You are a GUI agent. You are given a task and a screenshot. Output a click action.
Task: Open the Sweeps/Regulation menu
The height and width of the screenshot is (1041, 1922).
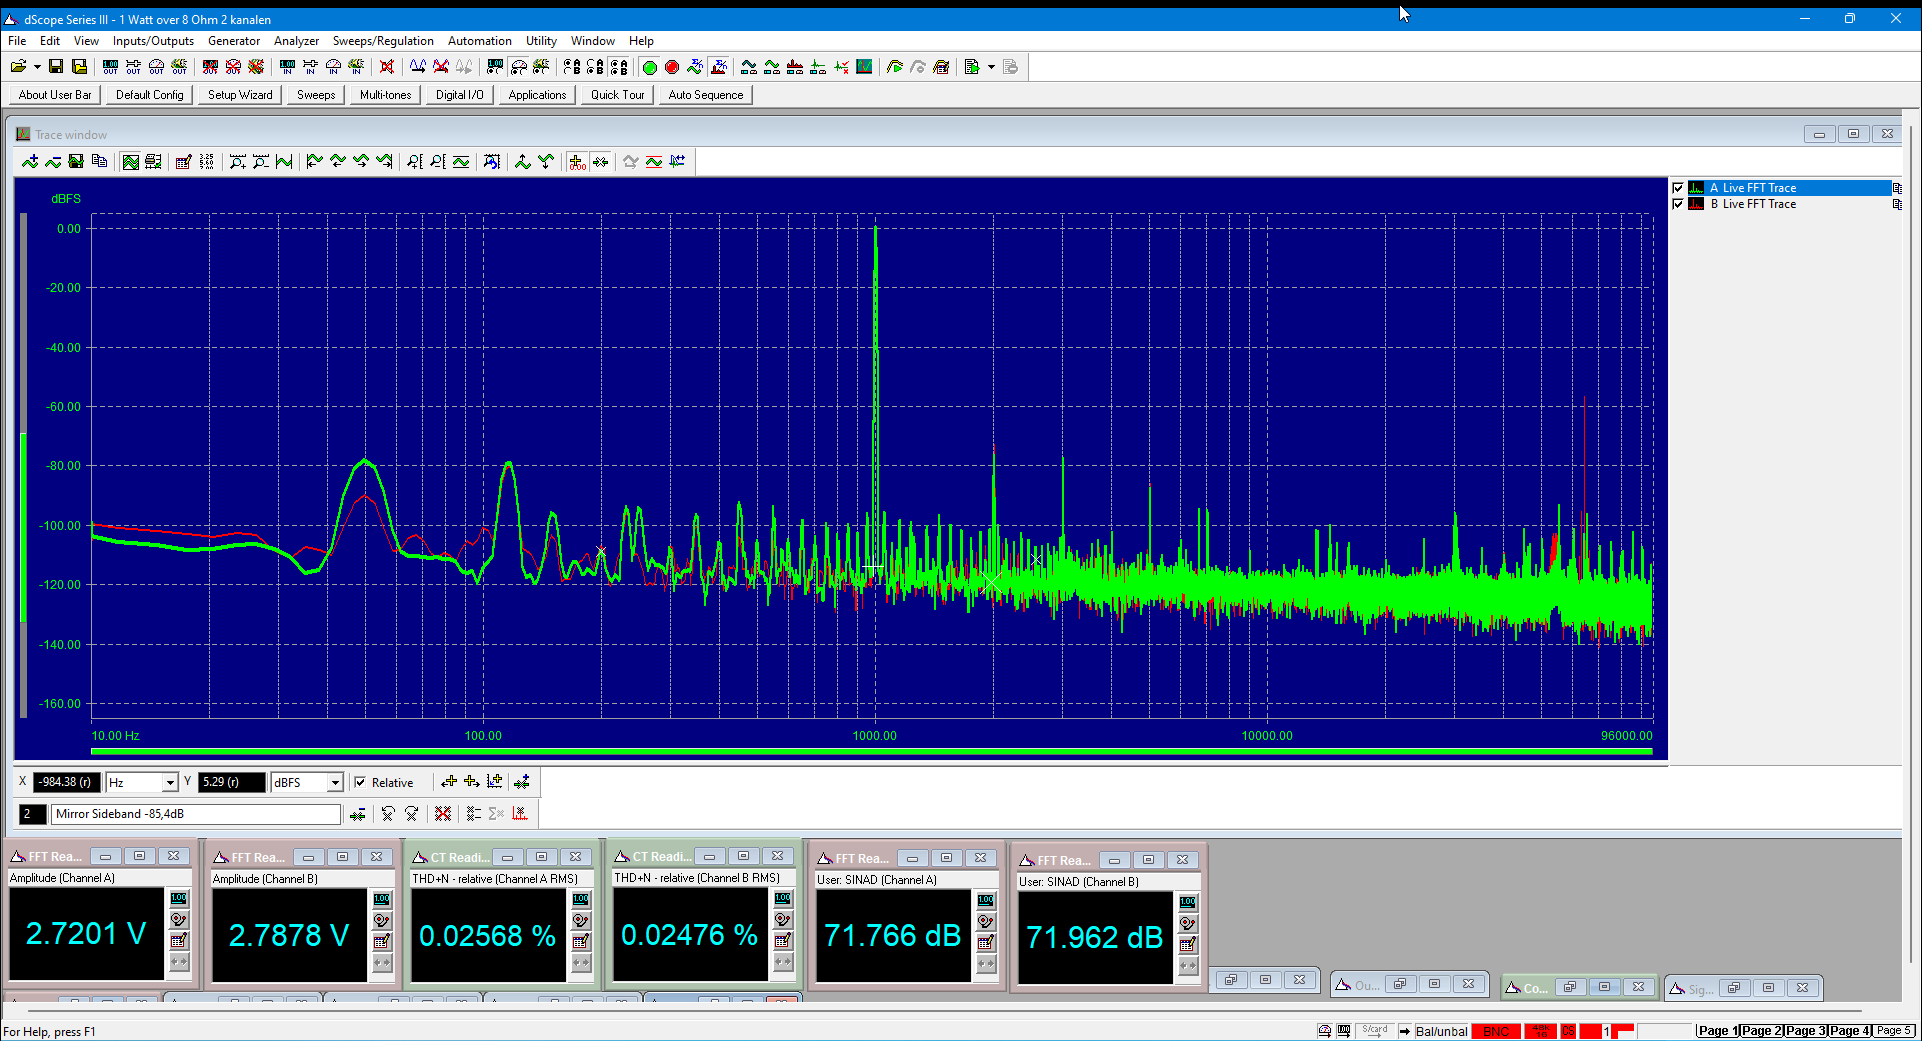tap(383, 41)
